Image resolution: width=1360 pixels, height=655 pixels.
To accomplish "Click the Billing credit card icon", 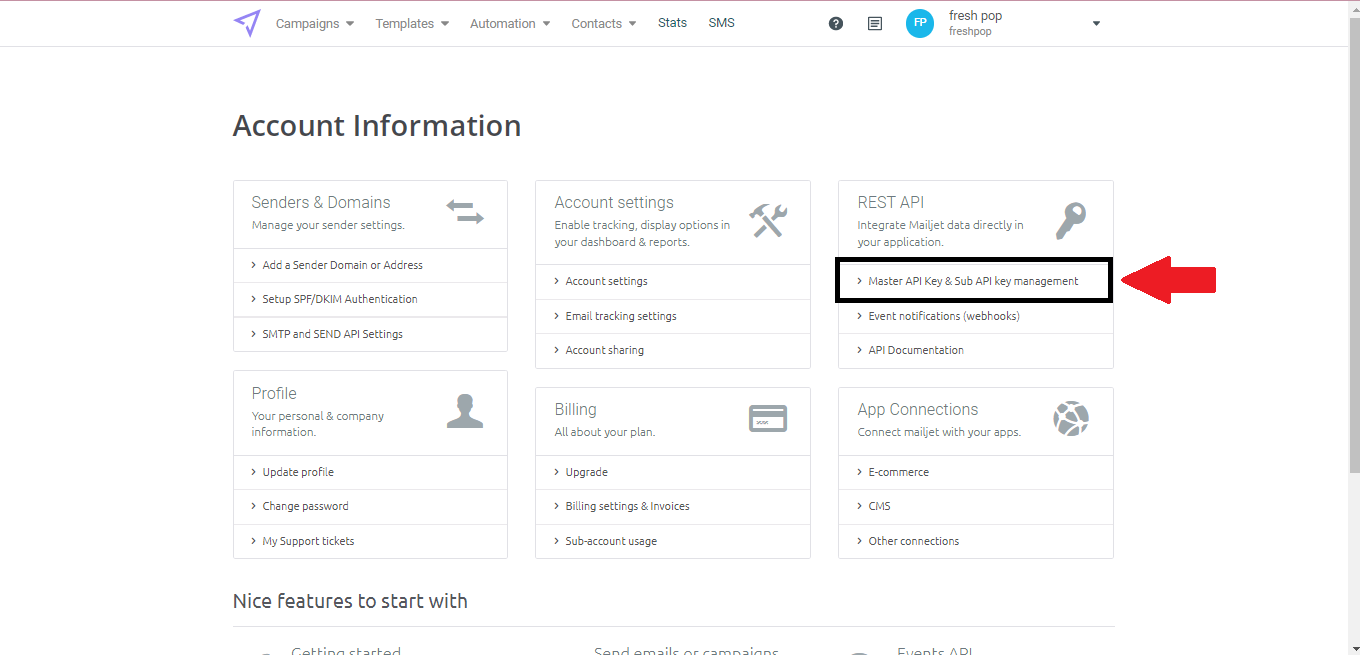I will point(768,418).
